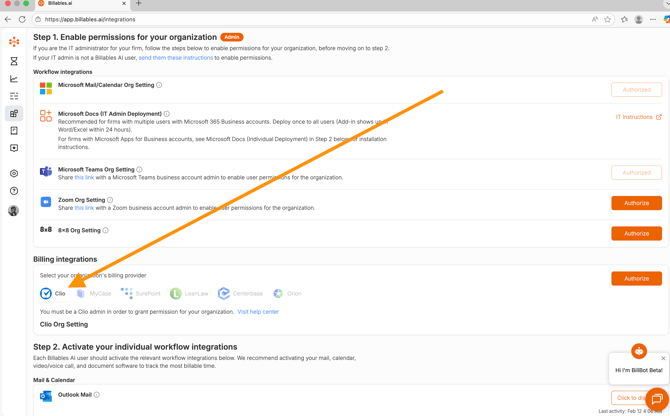Select Clio as billing provider
This screenshot has height=416, width=670.
pyautogui.click(x=53, y=294)
